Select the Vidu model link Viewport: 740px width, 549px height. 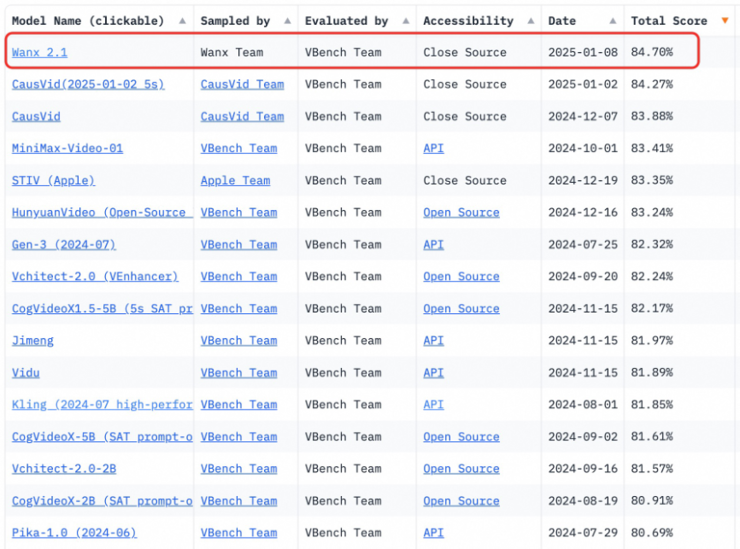point(26,372)
